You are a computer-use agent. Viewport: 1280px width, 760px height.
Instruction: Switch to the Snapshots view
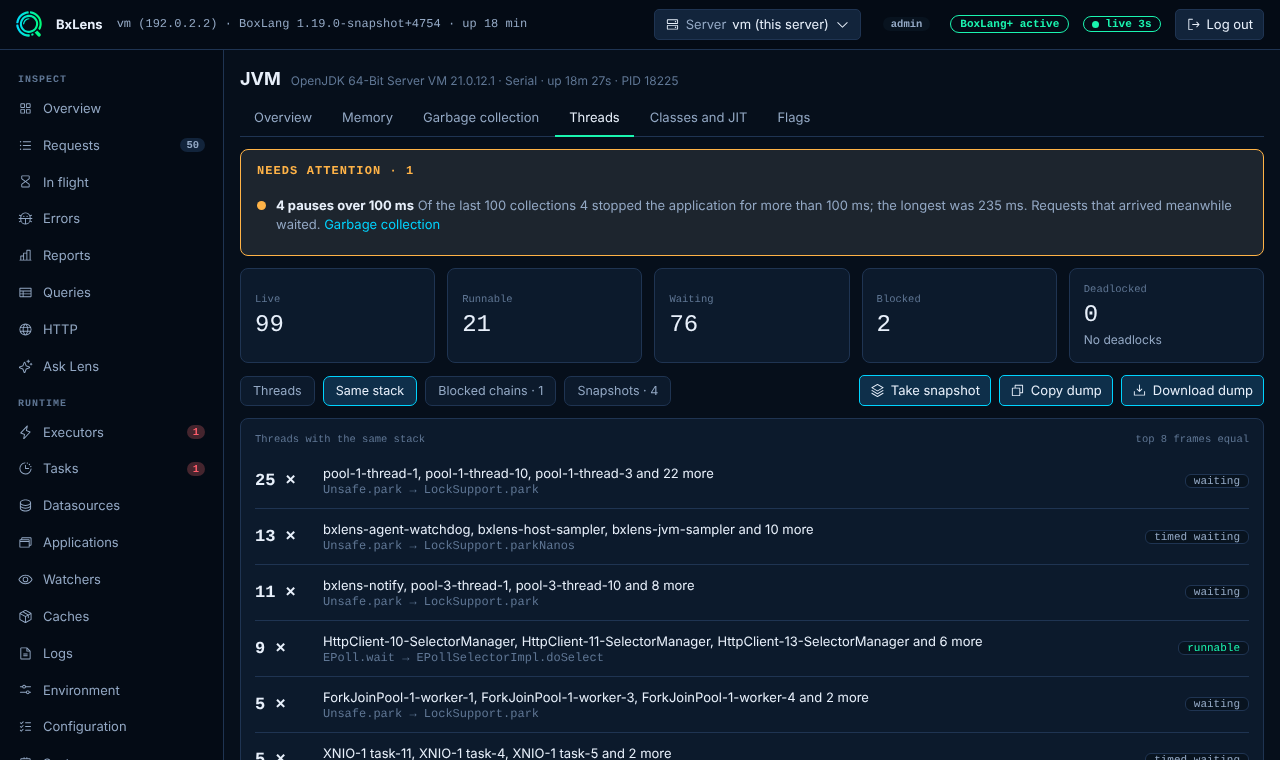pos(617,391)
